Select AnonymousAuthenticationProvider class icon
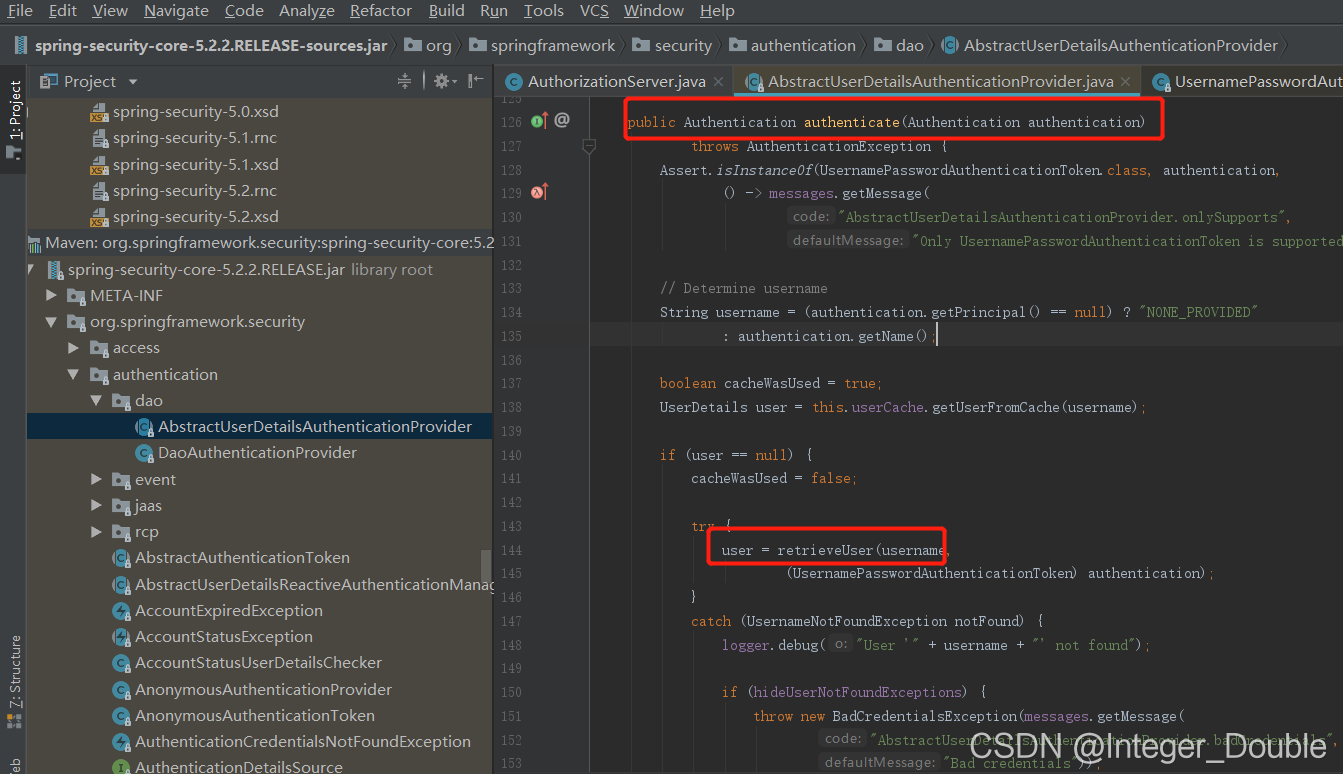The image size is (1343, 774). (121, 690)
